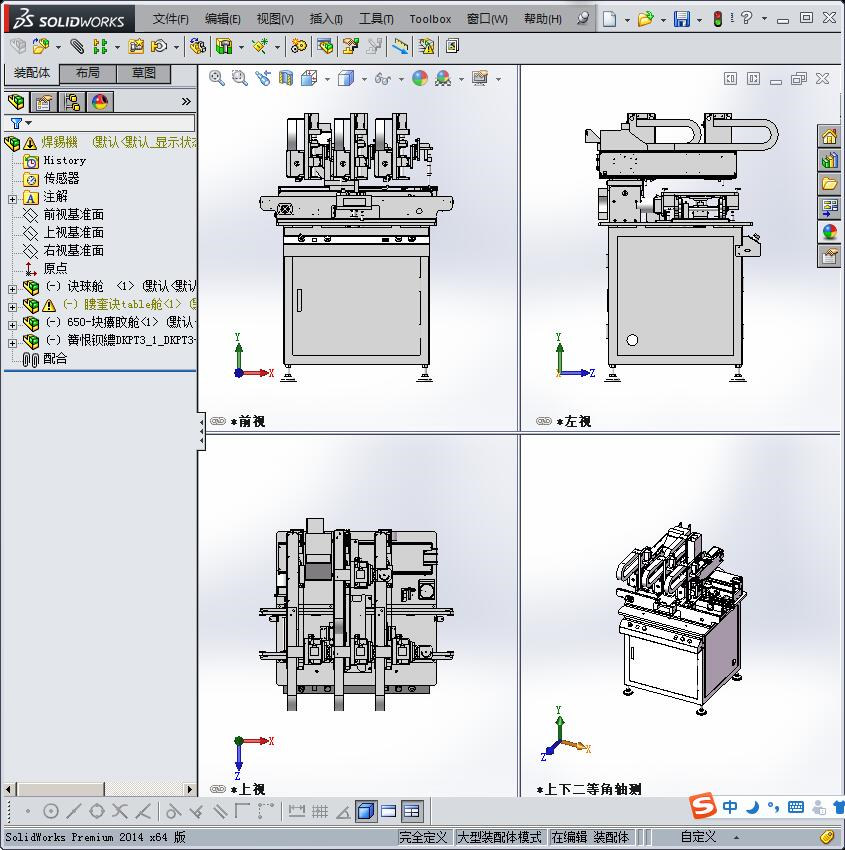Click the filter icon above the FeatureManager tree
The image size is (845, 850).
[16, 122]
